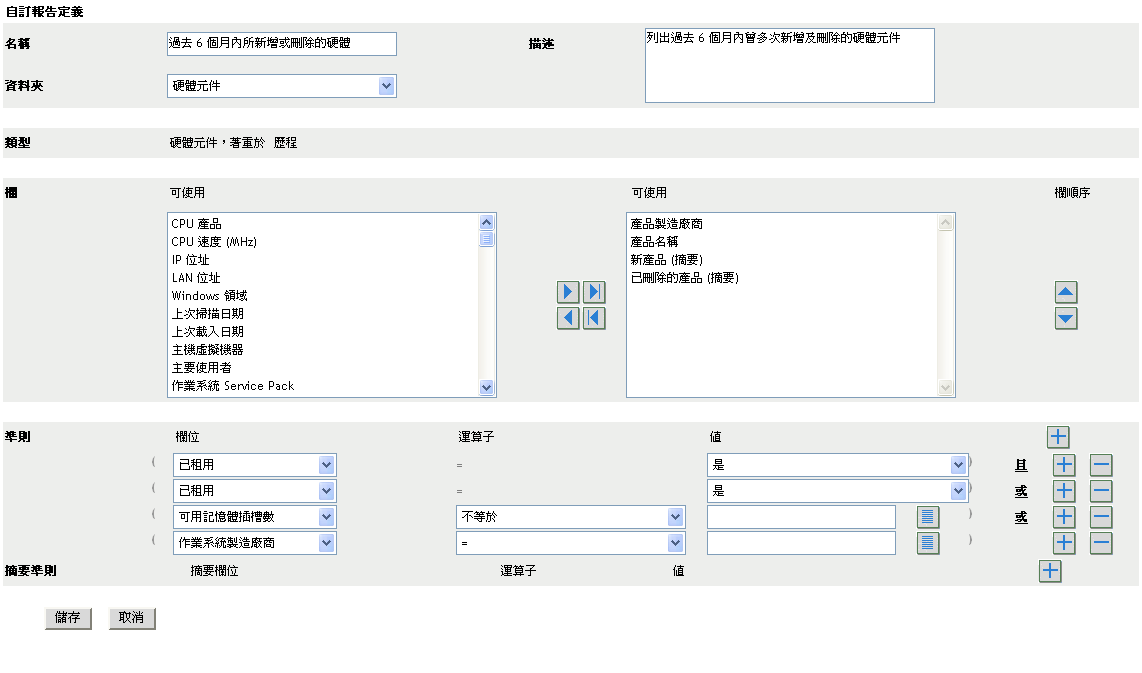The image size is (1142, 673).
Task: Select CPU 速度 (MHz) in available columns
Action: (214, 242)
